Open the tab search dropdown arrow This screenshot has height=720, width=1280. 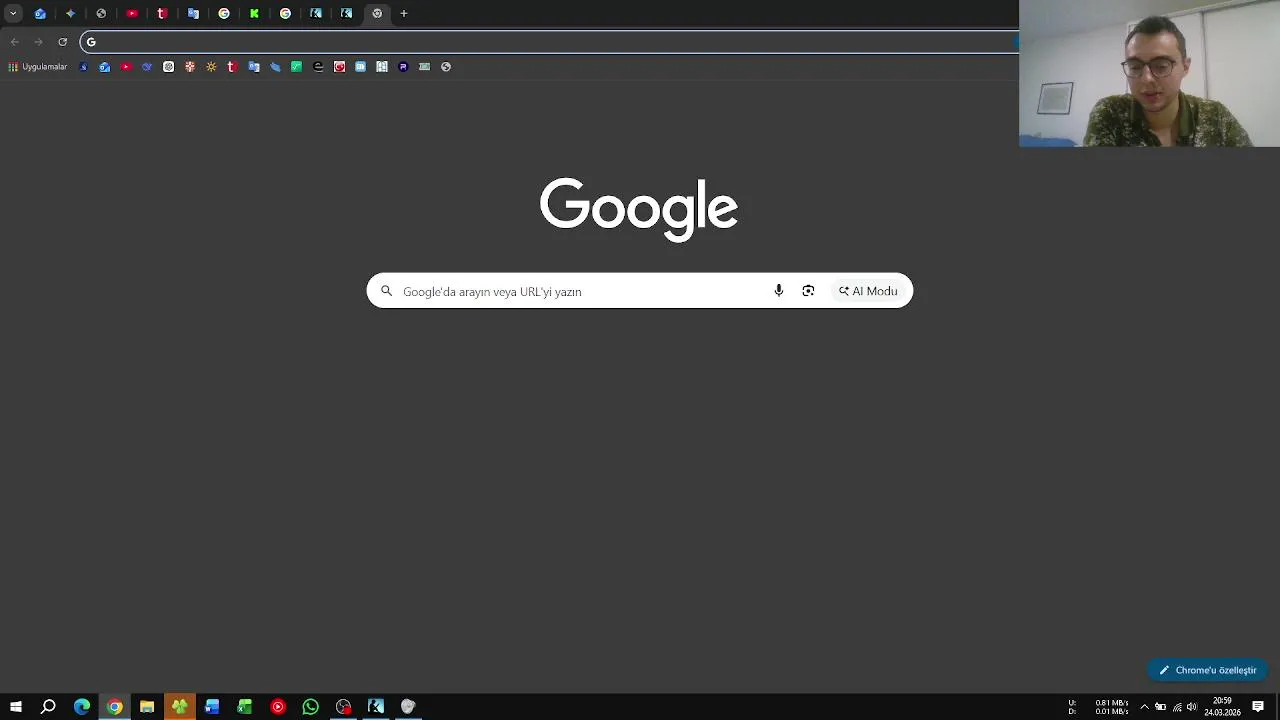tap(13, 14)
